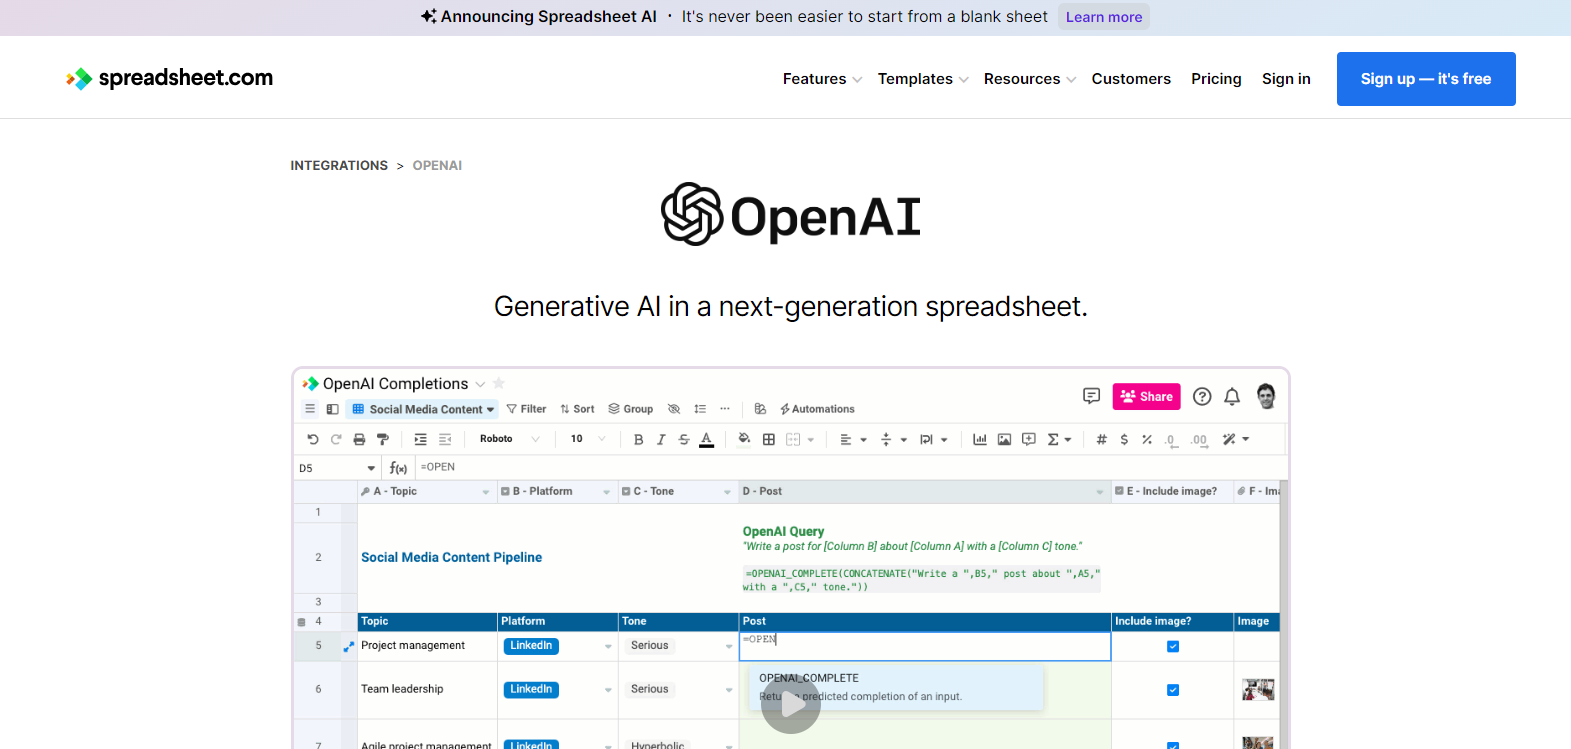
Task: Apply currency format with dollar icon
Action: [1124, 439]
